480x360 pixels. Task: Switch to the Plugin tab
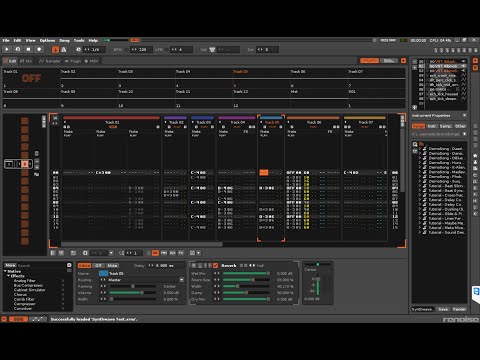(73, 61)
